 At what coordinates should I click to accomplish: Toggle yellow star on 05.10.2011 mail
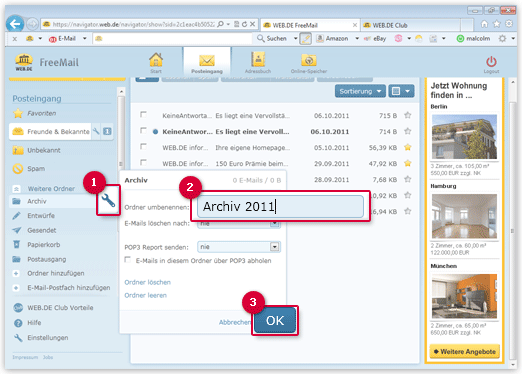tap(407, 147)
